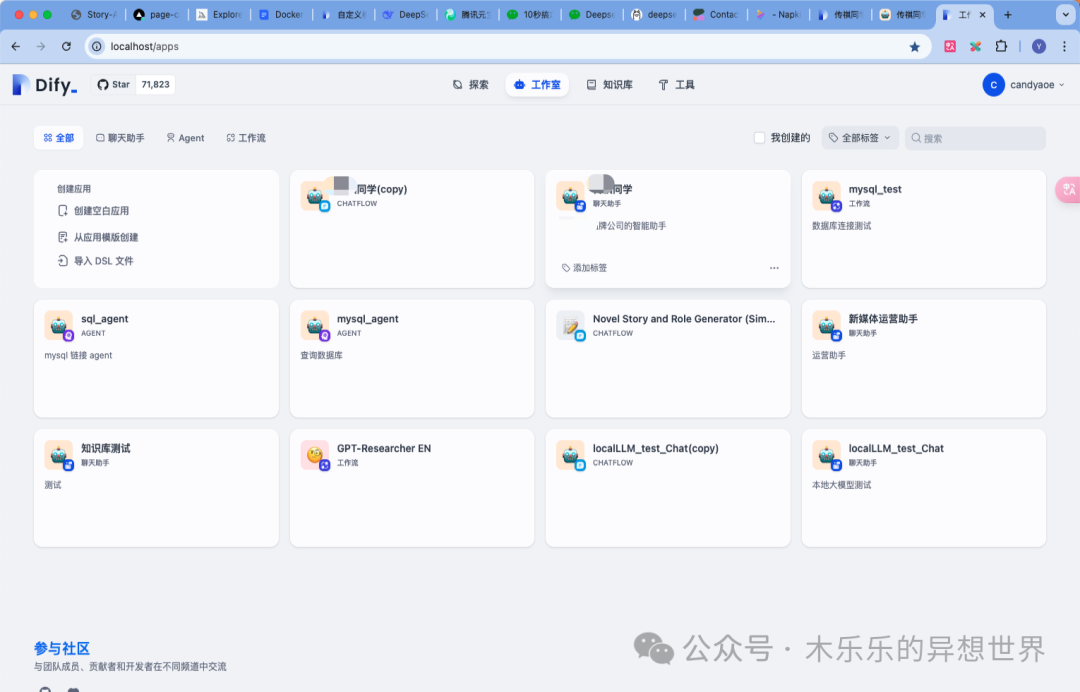
Task: Click the sql_agent app title
Action: pos(105,319)
